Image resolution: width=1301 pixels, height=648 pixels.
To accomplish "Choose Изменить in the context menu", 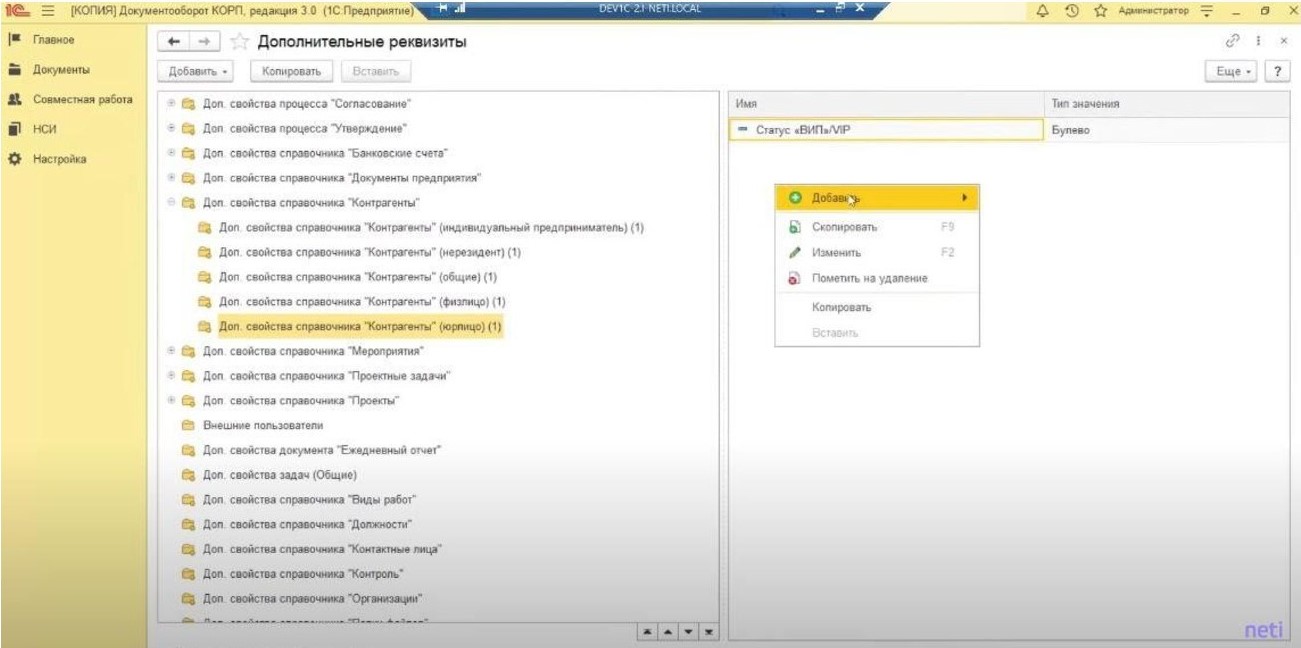I will (836, 253).
